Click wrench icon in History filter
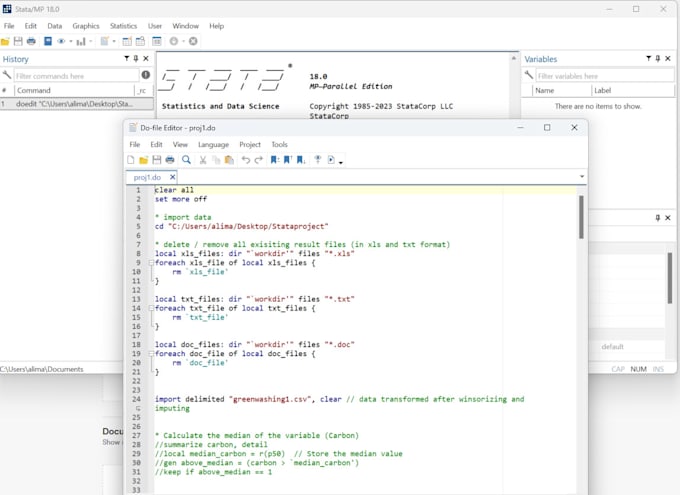Screen dimensions: 680x495 pos(7,75)
